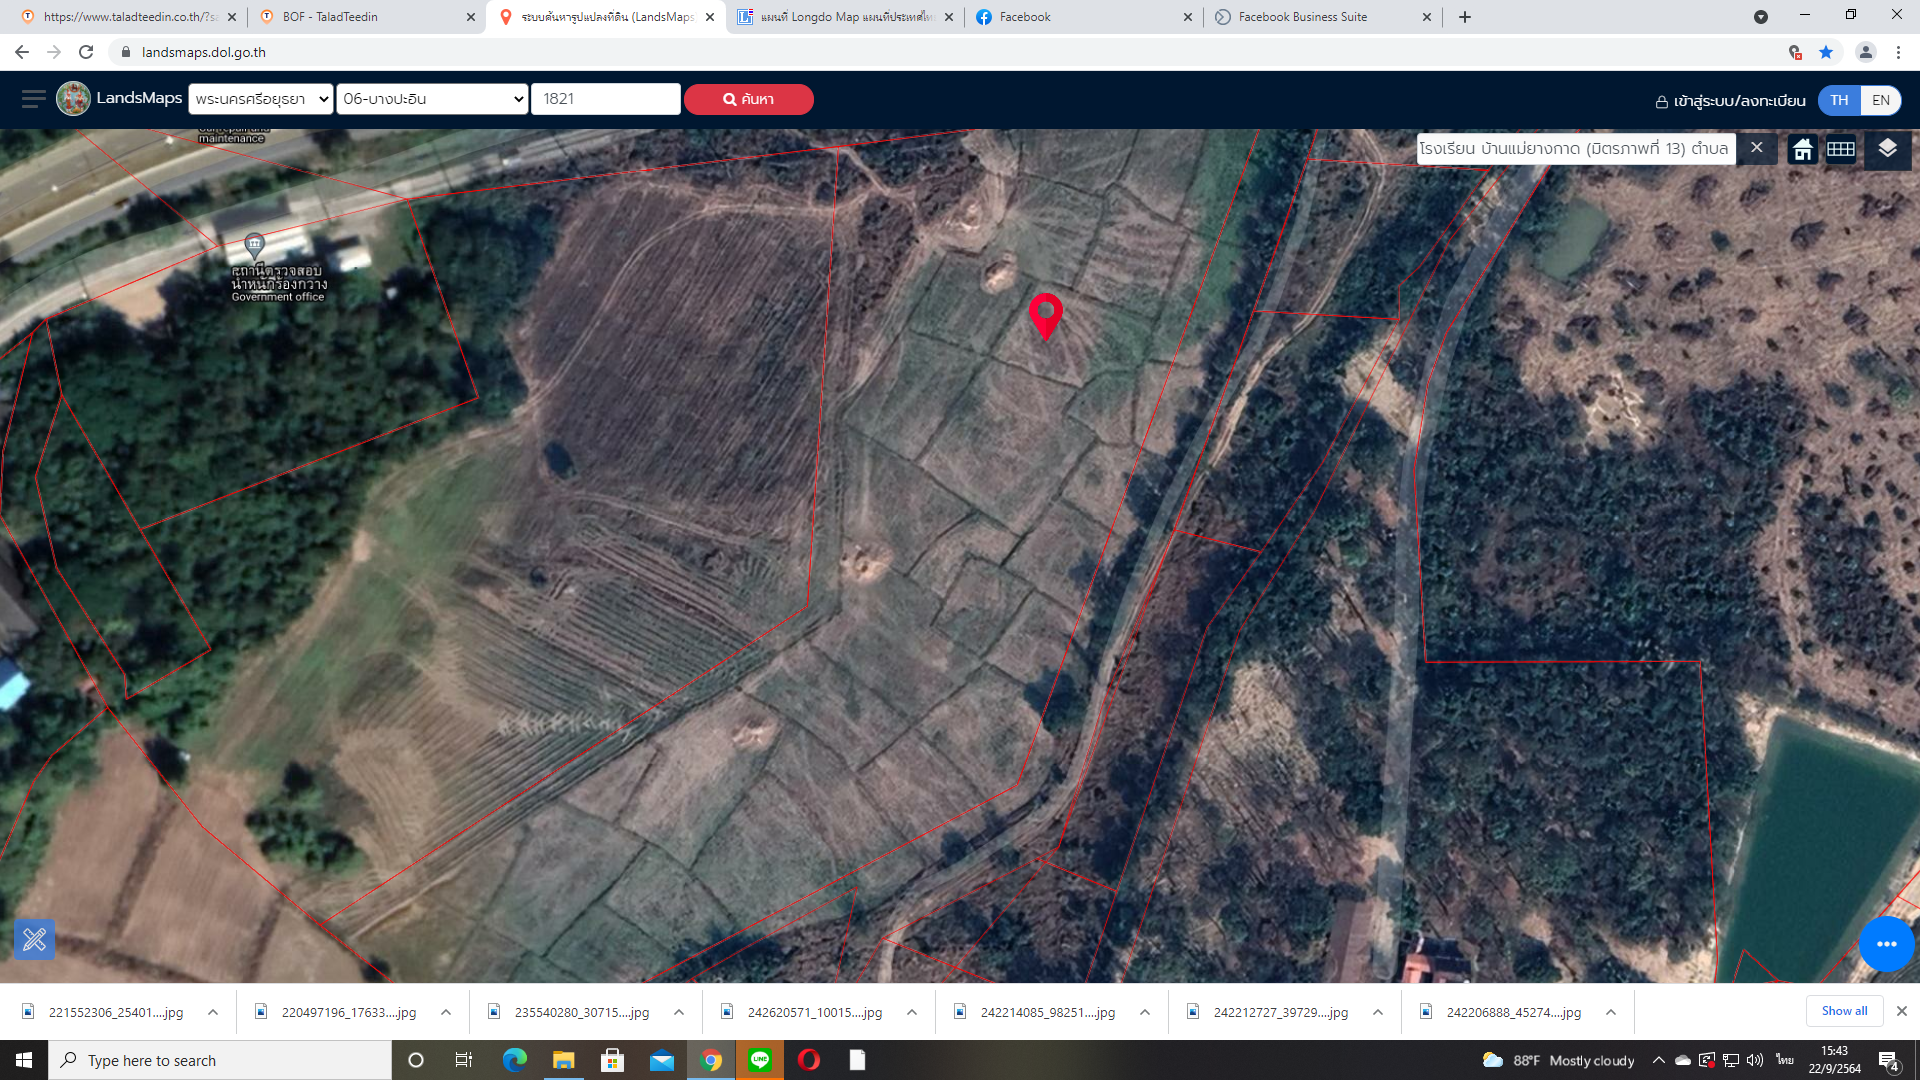Image resolution: width=1920 pixels, height=1080 pixels.
Task: Switch language toggle to TH
Action: 1839,100
